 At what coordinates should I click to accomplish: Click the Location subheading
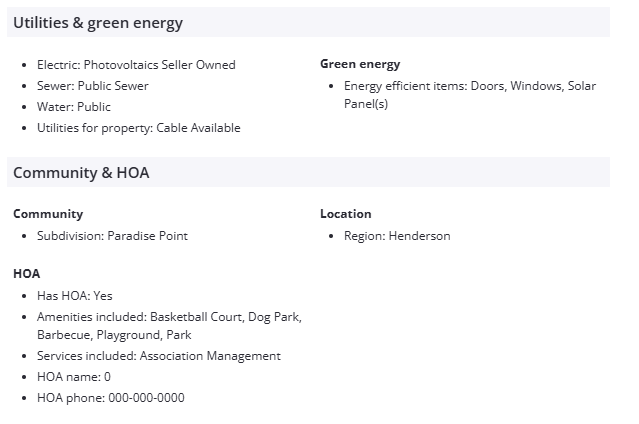(x=345, y=214)
